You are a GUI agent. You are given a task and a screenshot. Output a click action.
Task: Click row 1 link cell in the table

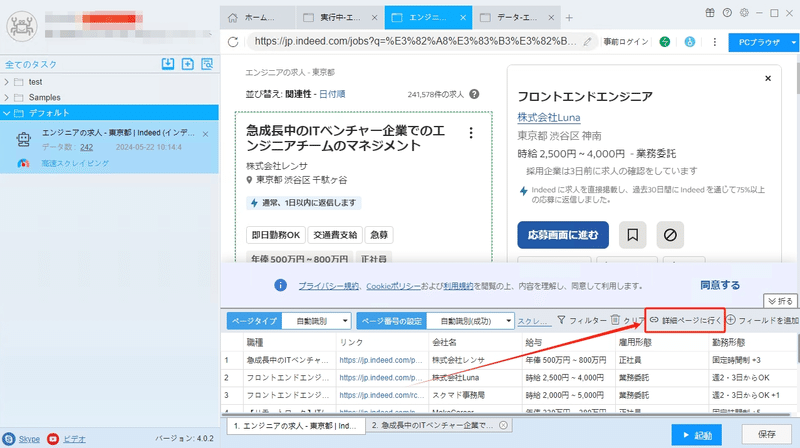tap(381, 360)
